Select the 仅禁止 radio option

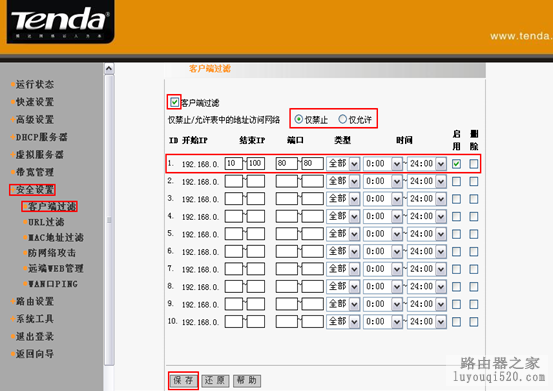click(x=298, y=119)
